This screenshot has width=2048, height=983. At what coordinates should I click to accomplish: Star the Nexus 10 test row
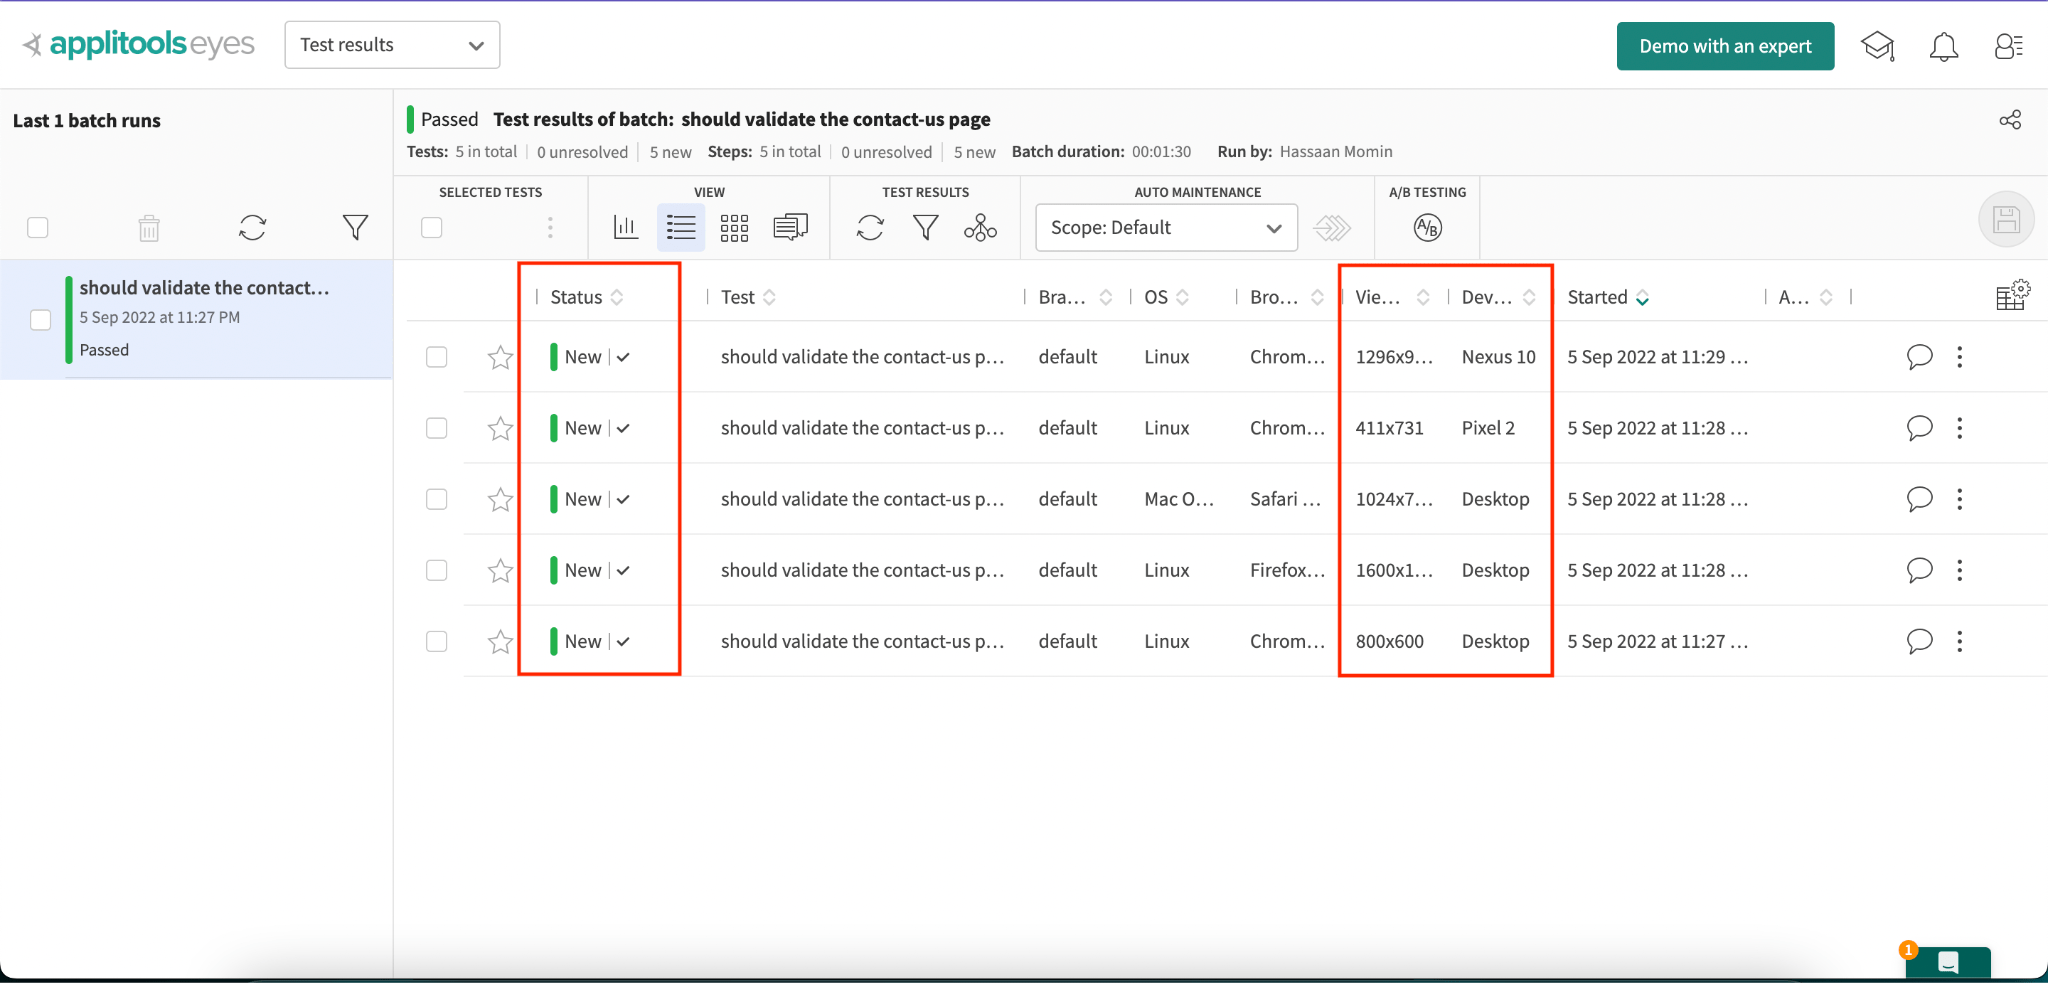[x=500, y=357]
